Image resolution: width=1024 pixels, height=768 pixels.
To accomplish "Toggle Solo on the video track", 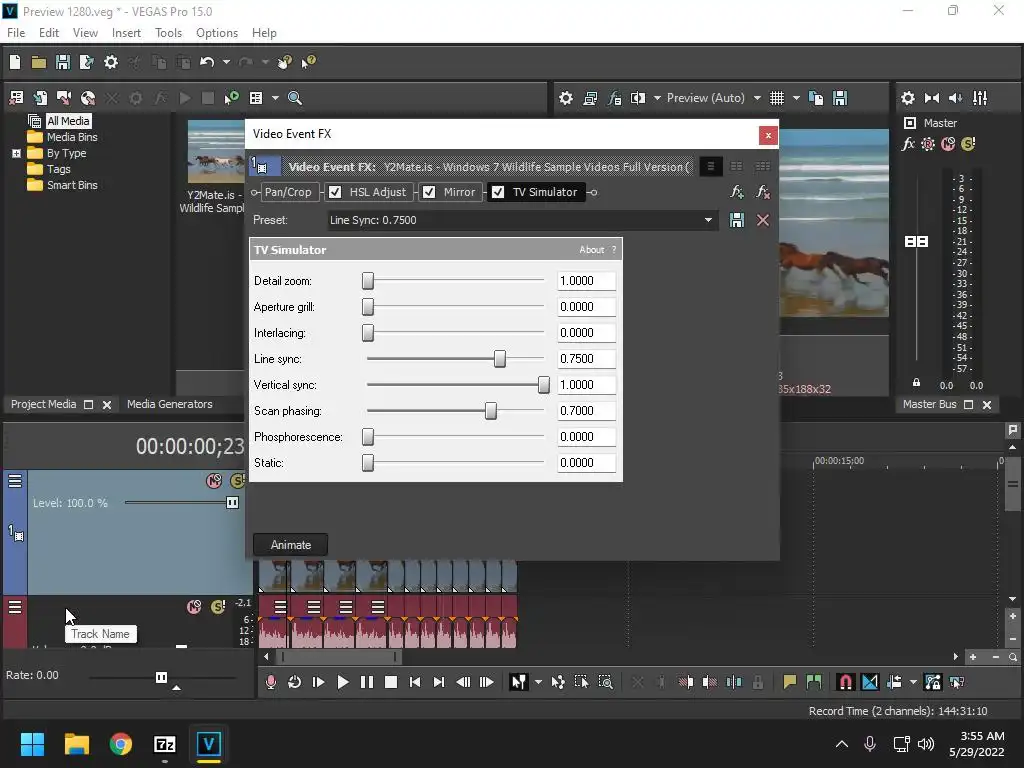I will [x=237, y=481].
